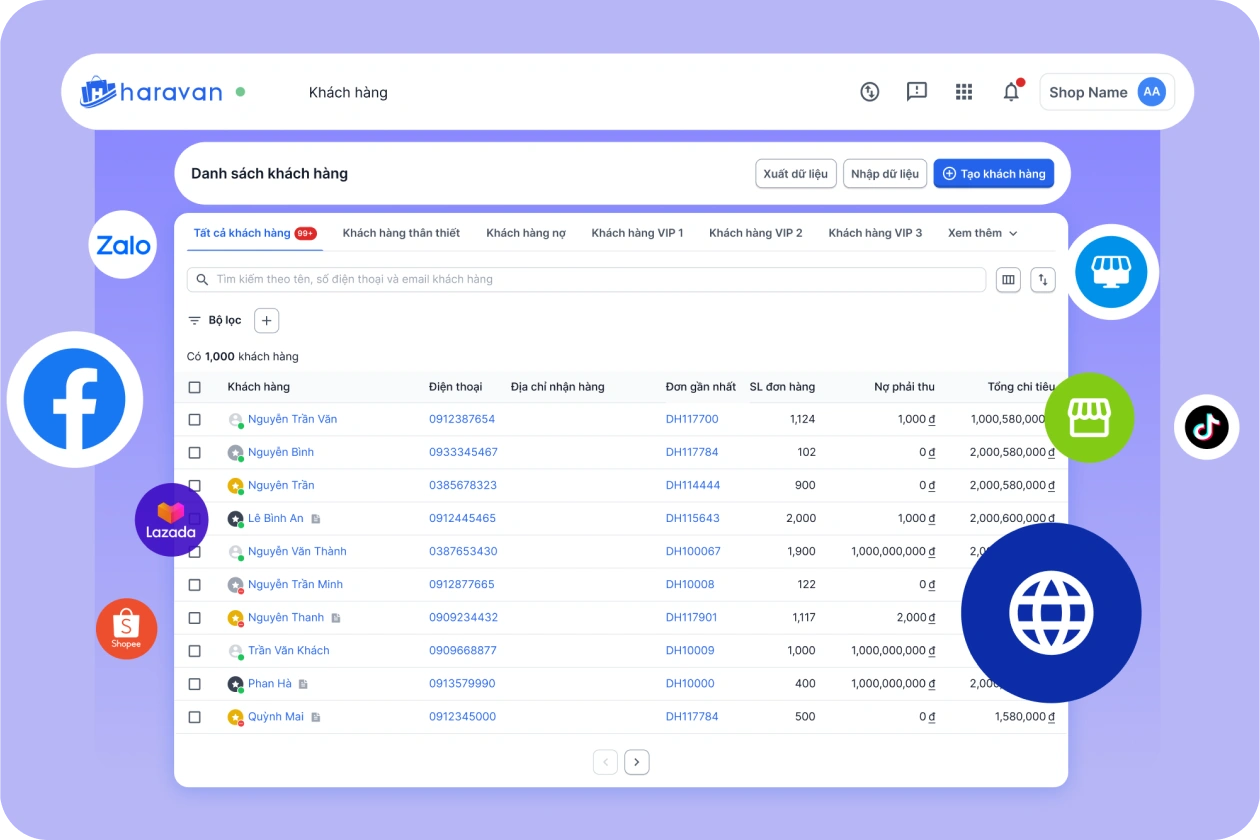This screenshot has height=840, width=1260.
Task: Click the currency exchange icon in header
Action: click(x=870, y=92)
